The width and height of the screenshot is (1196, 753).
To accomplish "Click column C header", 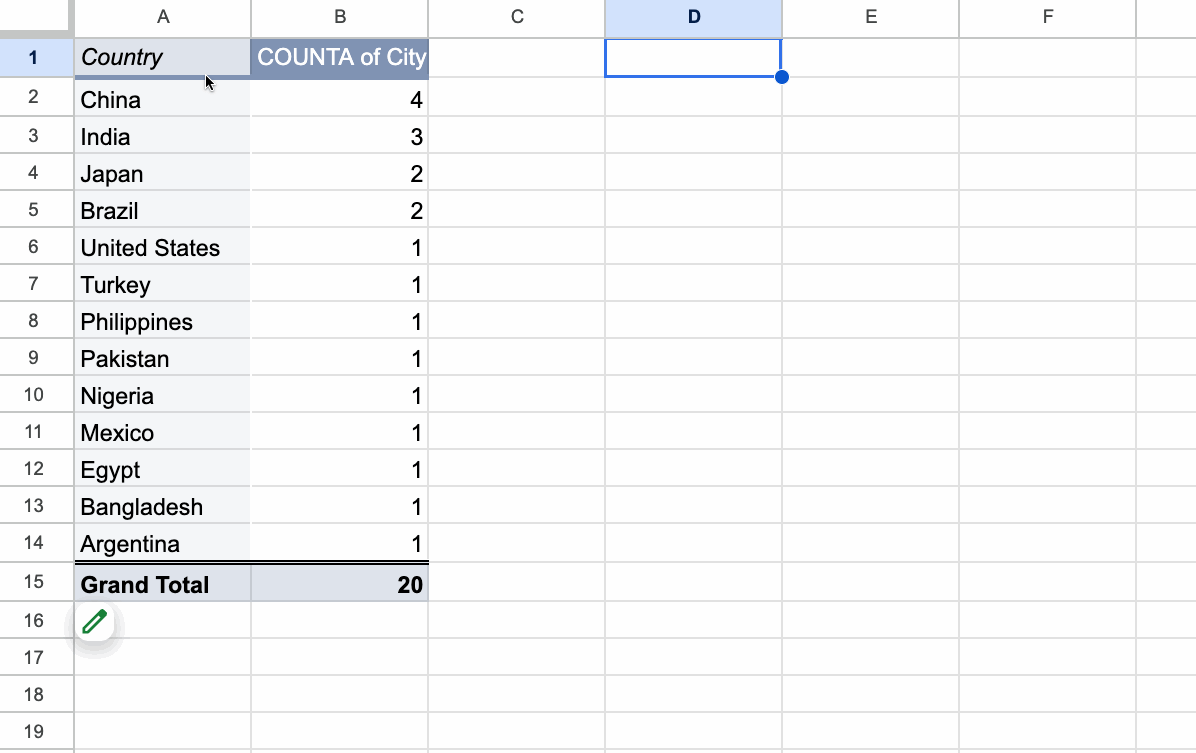I will click(517, 18).
